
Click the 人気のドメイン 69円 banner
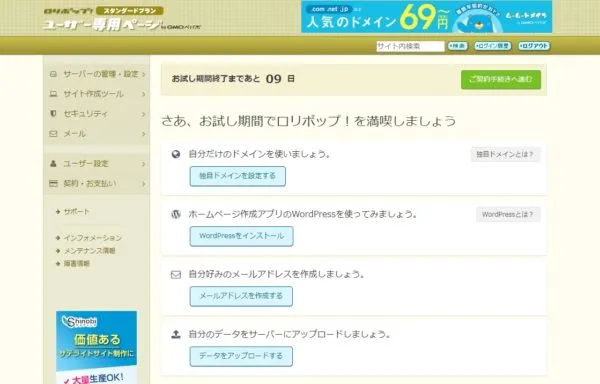[427, 17]
